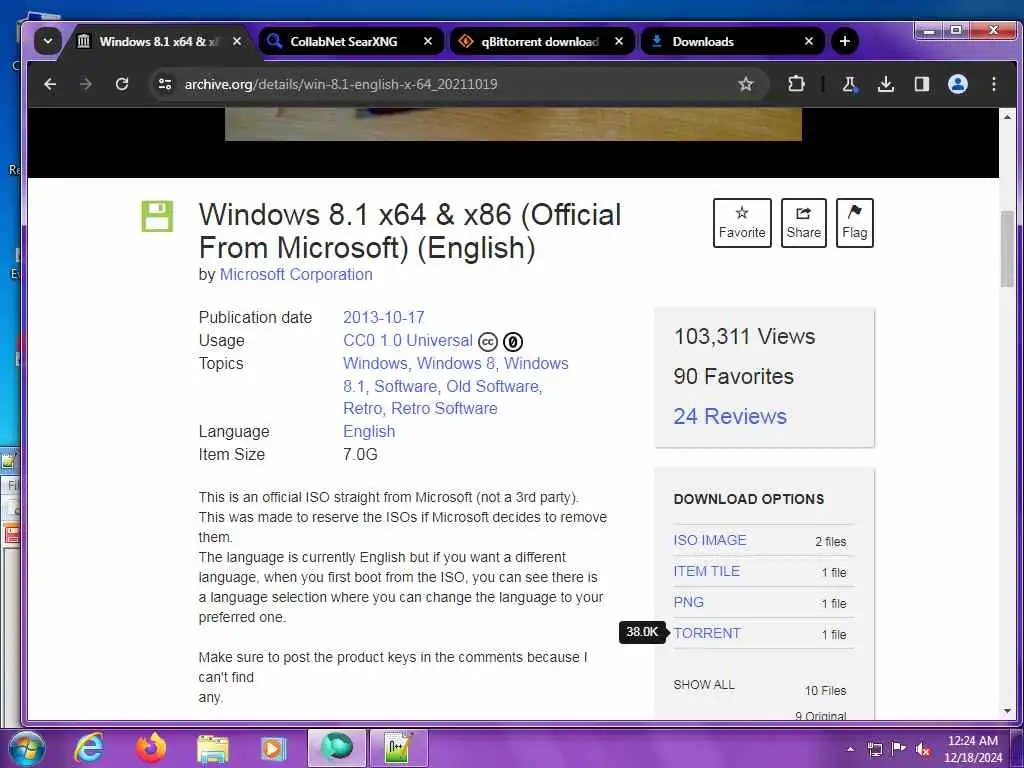
Task: Click the page scrollbar down arrow
Action: 1007,711
